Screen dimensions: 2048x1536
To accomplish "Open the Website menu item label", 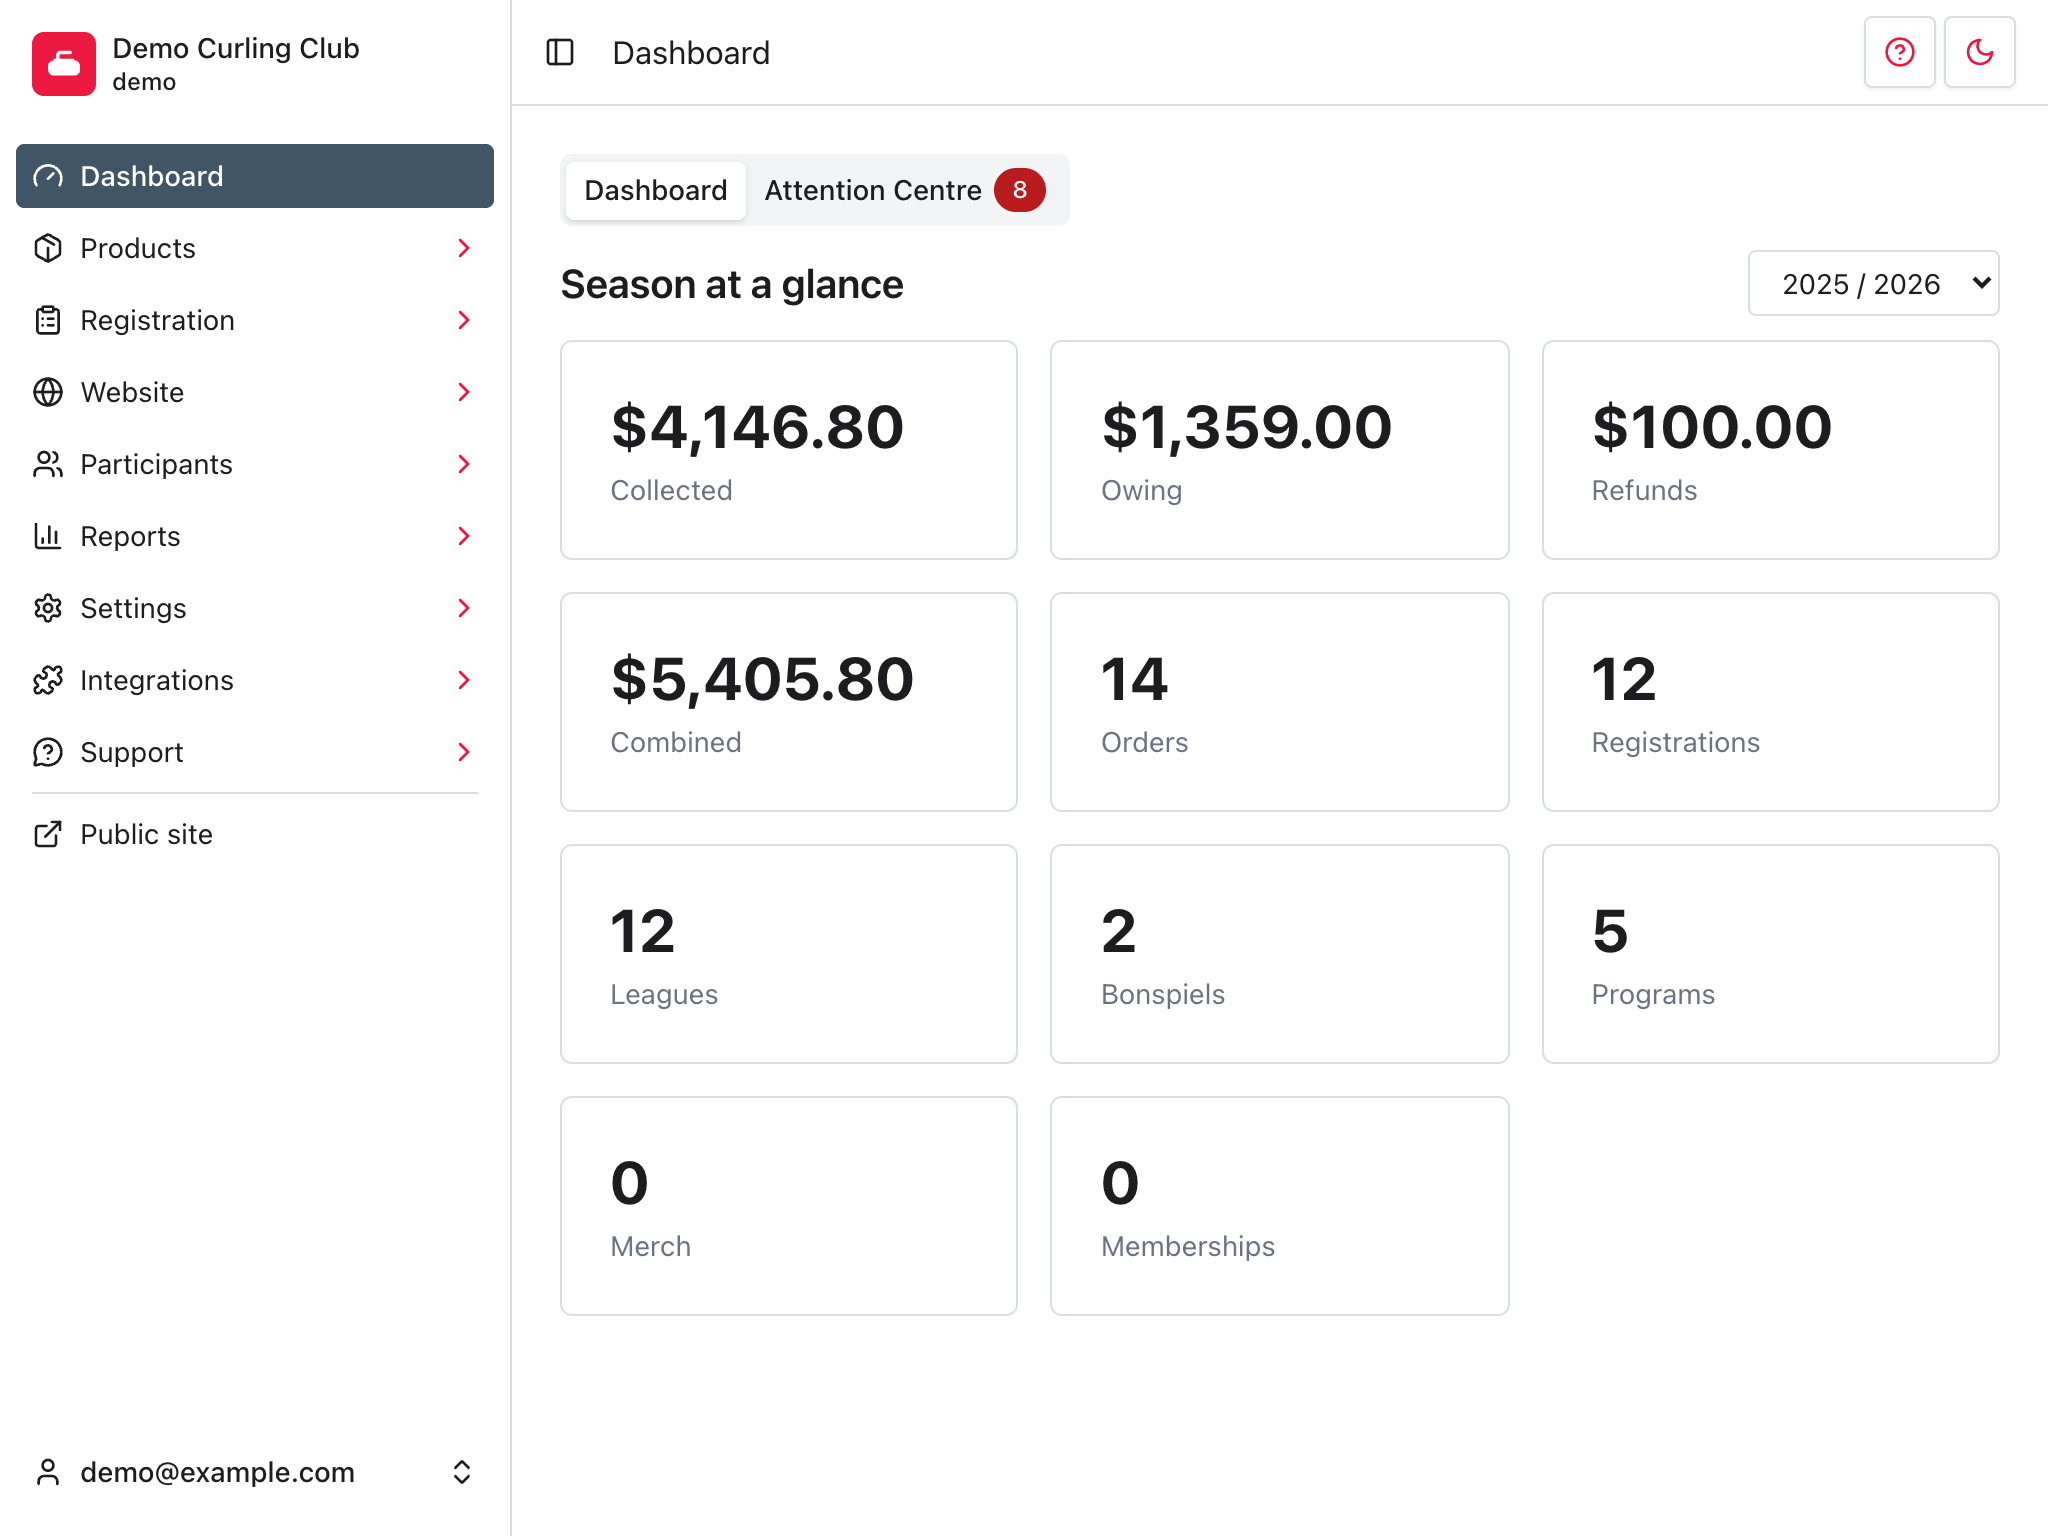I will coord(132,392).
